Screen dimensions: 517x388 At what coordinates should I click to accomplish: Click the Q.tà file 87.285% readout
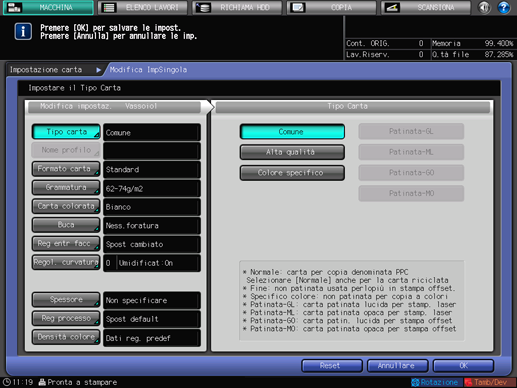coord(473,54)
